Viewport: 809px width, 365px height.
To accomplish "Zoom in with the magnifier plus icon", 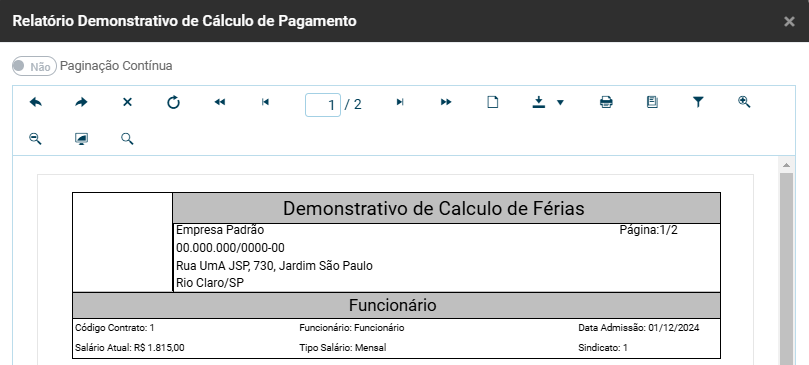I will (744, 102).
